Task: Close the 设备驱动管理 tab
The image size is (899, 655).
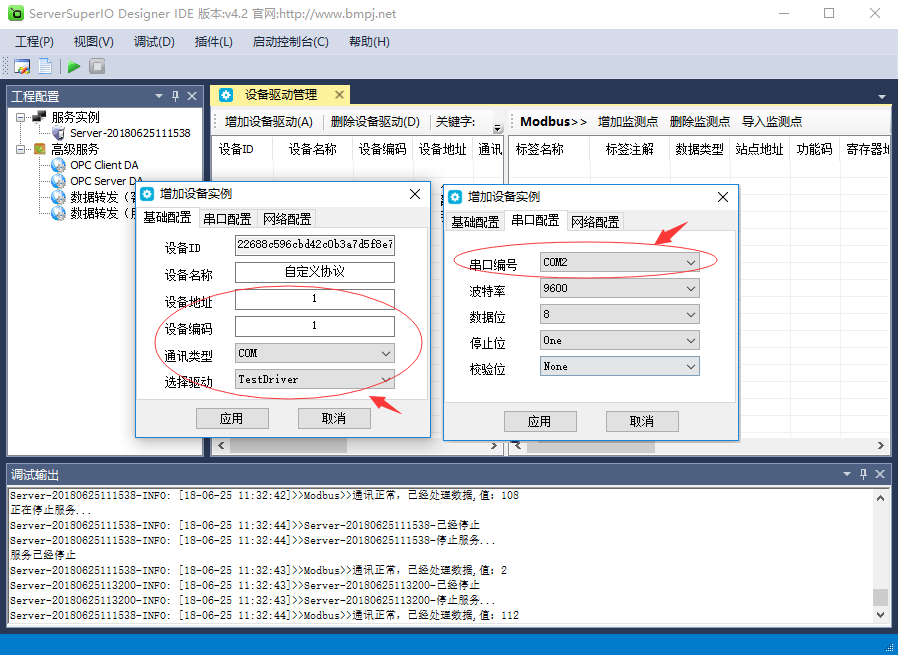Action: coord(339,95)
